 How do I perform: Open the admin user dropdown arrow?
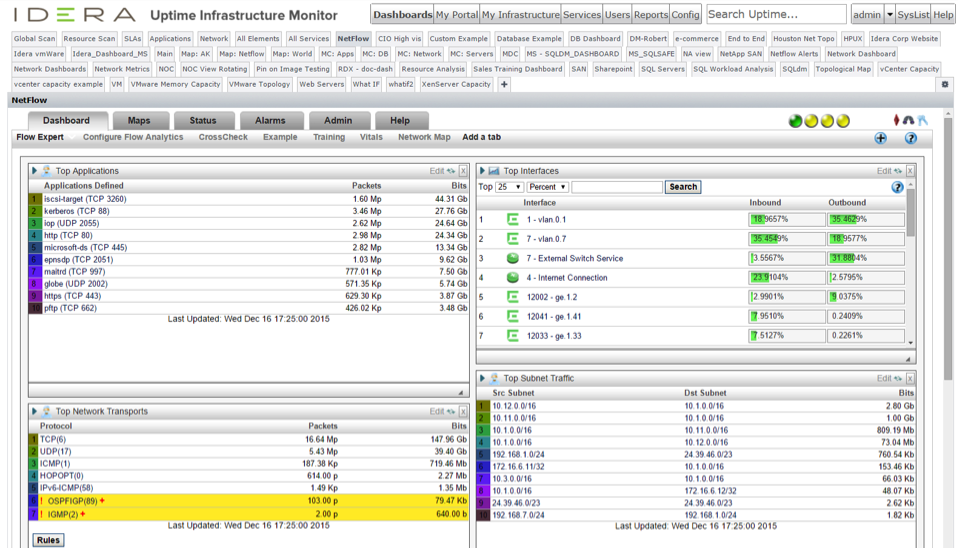pos(890,15)
